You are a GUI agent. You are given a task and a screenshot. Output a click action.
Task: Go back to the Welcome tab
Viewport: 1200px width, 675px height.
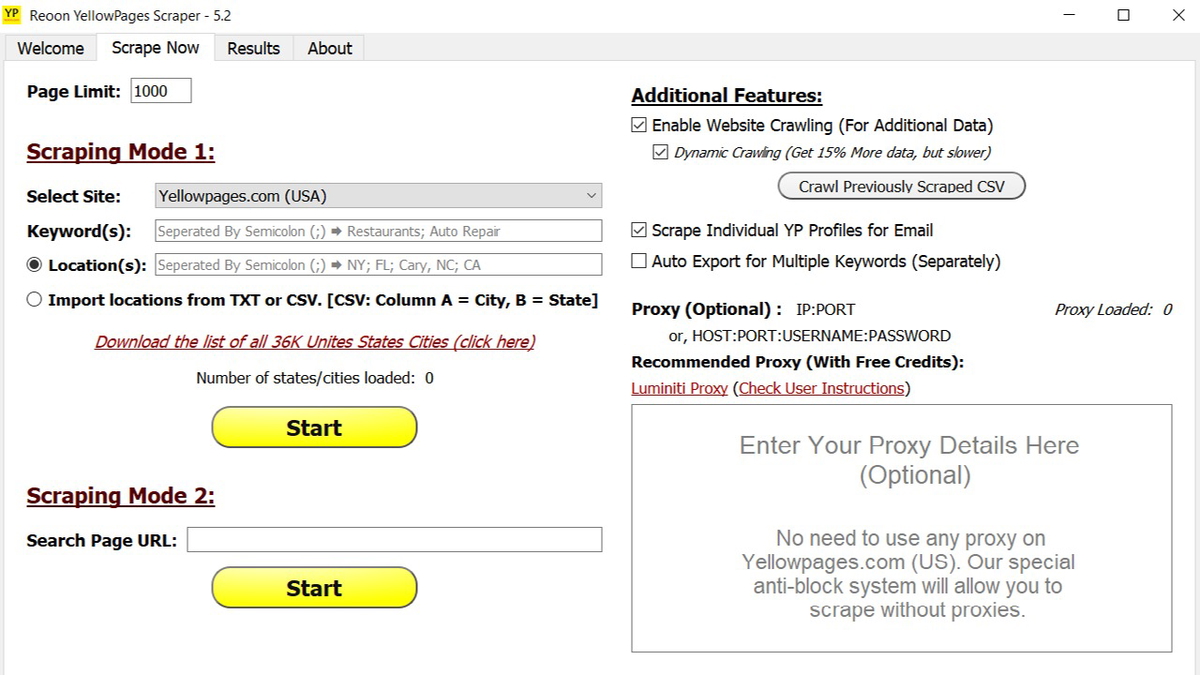50,47
